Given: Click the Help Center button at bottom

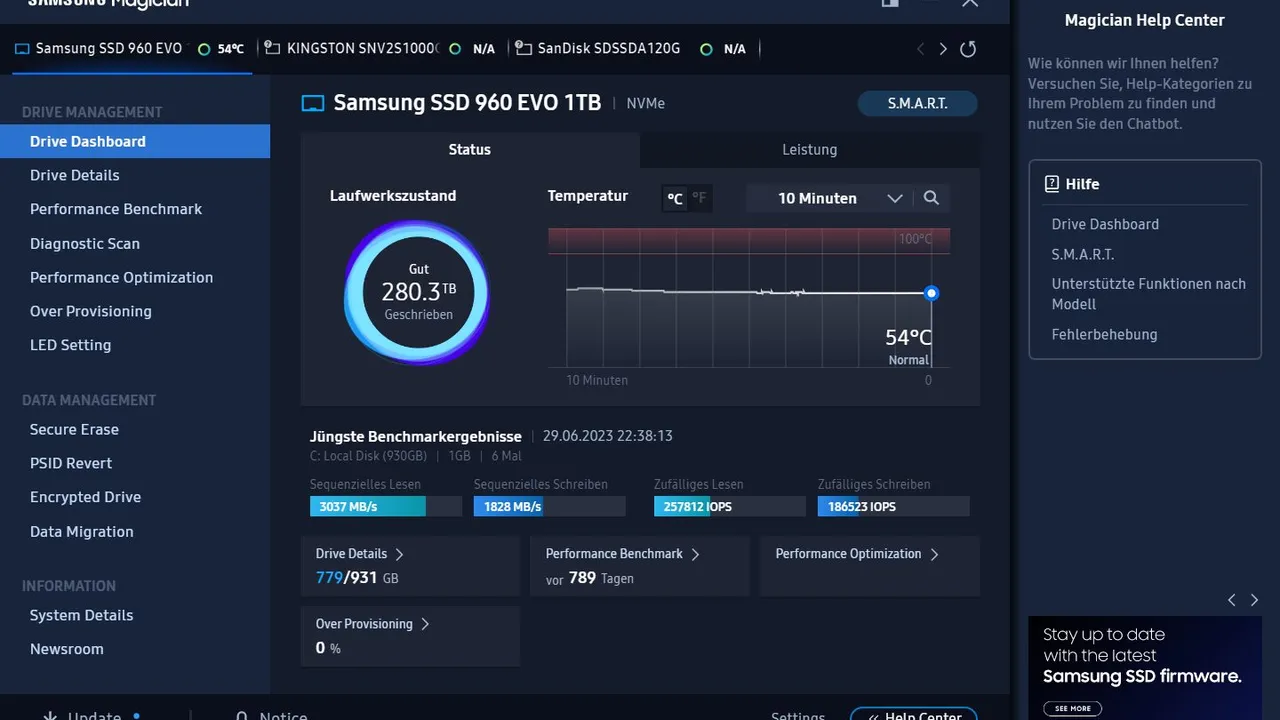Looking at the screenshot, I should coord(913,715).
